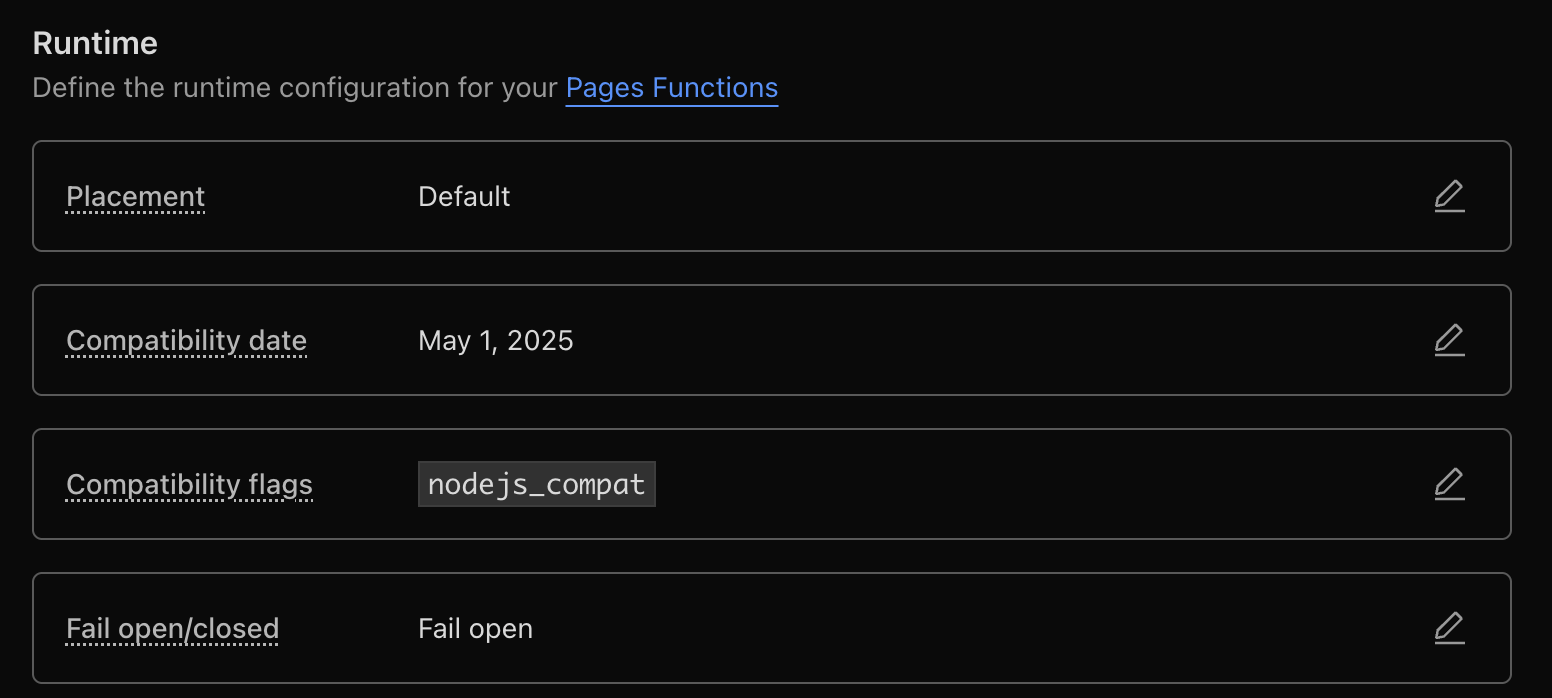Open the Fail open/closed editor via pencil icon
The image size is (1552, 698).
[1449, 628]
